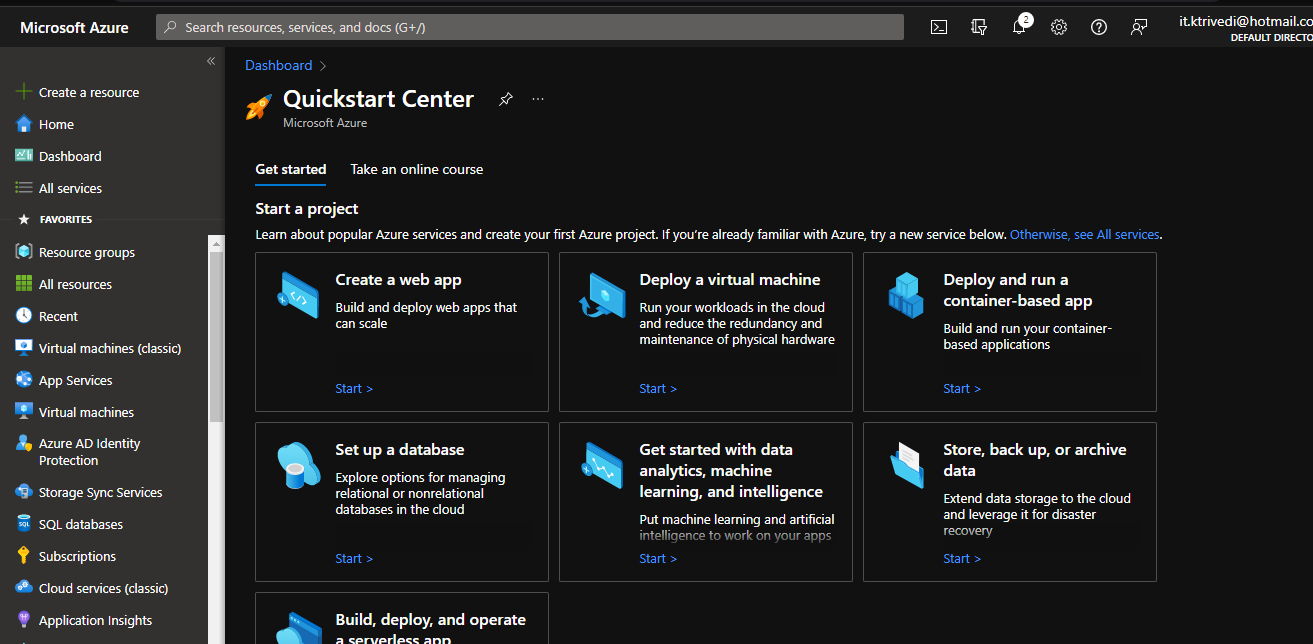Click the sidebar vertical scrollbar
1313x644 pixels.
(216, 330)
